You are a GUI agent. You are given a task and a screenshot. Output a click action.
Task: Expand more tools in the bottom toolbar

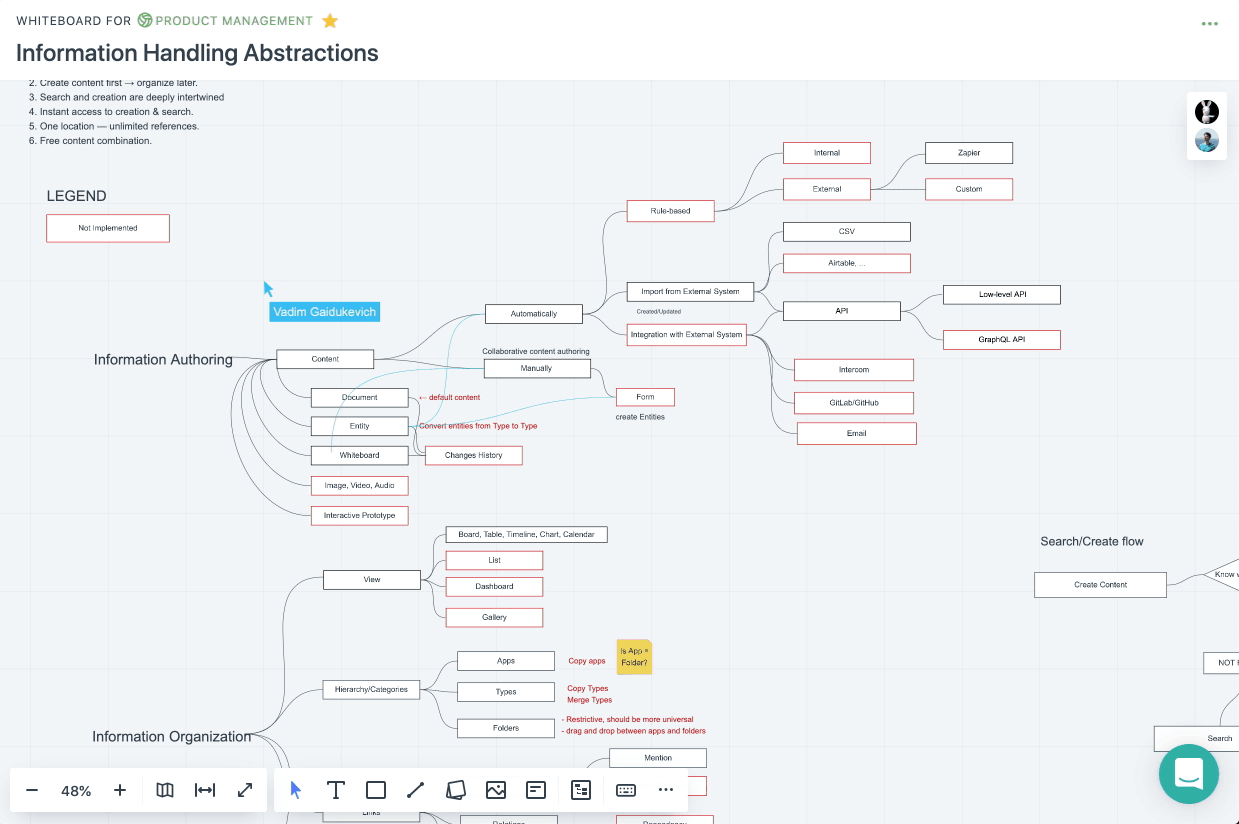[666, 790]
